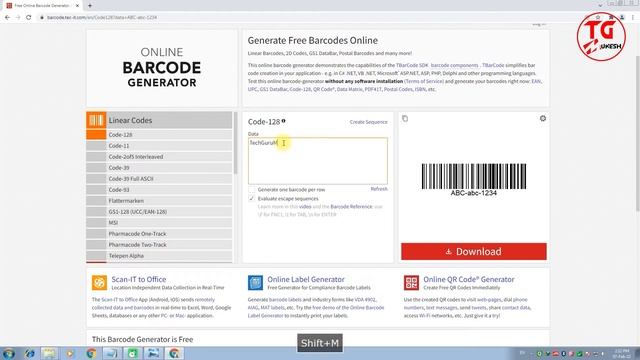The height and width of the screenshot is (360, 640).
Task: Open the barcode components link
Action: pos(454,65)
